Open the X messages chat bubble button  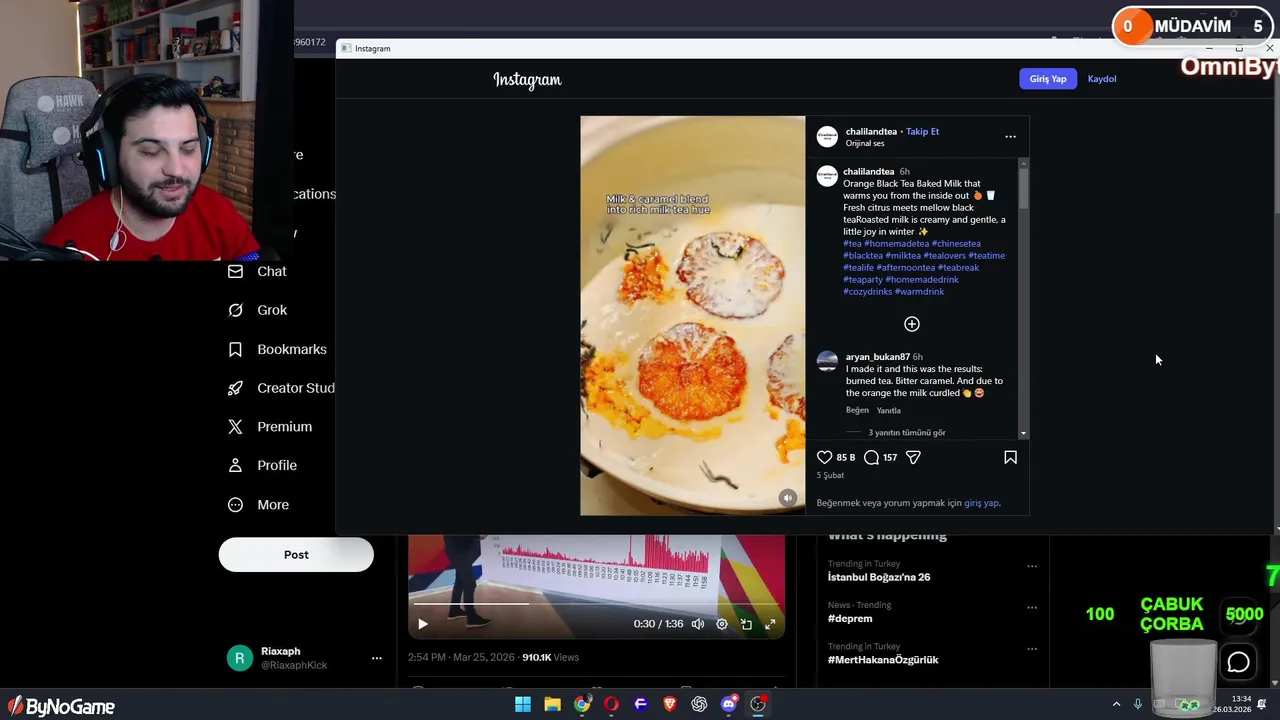pyautogui.click(x=1238, y=662)
